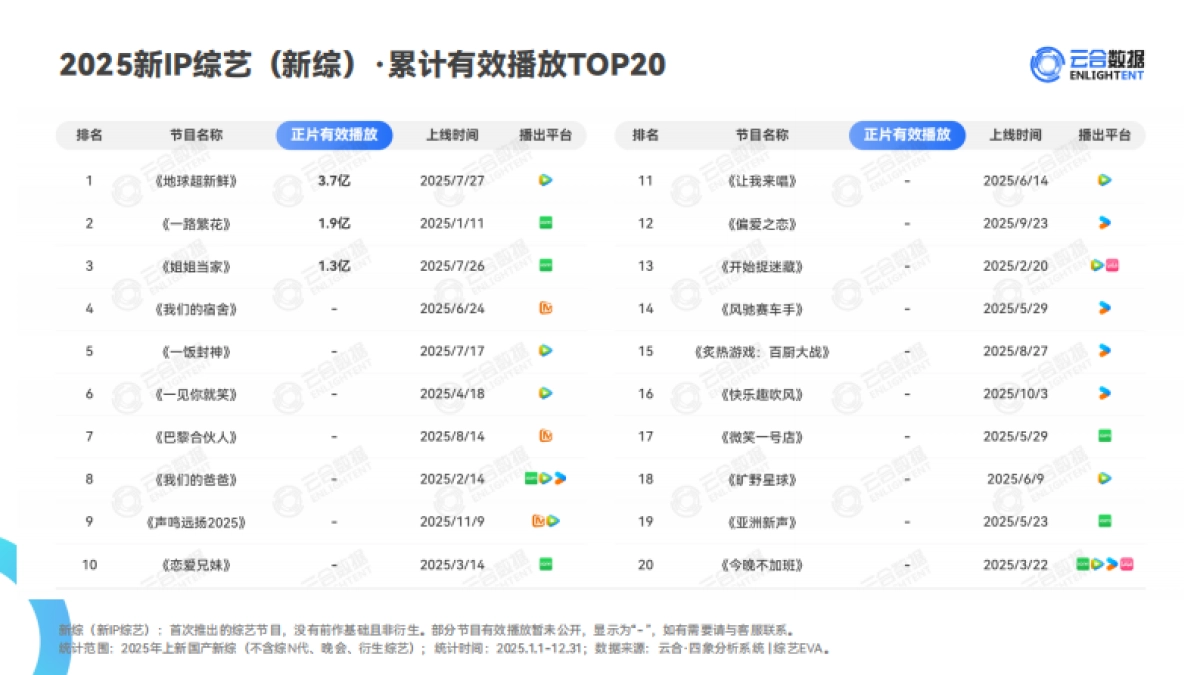Select the Bilibili icon for 《开始捉迷藏》
This screenshot has width=1200, height=675.
[1112, 265]
